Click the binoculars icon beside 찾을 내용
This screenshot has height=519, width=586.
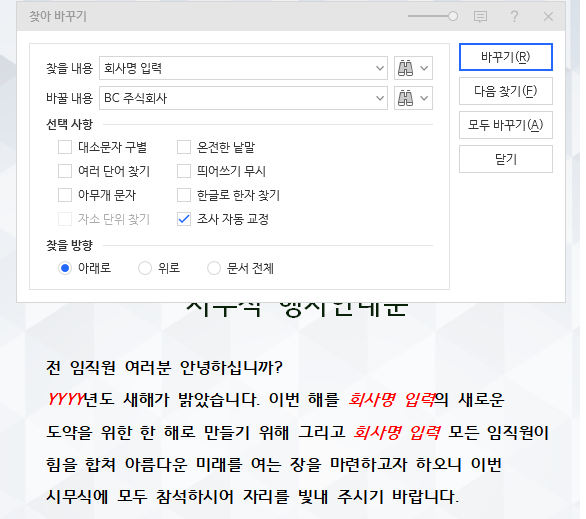[405, 68]
